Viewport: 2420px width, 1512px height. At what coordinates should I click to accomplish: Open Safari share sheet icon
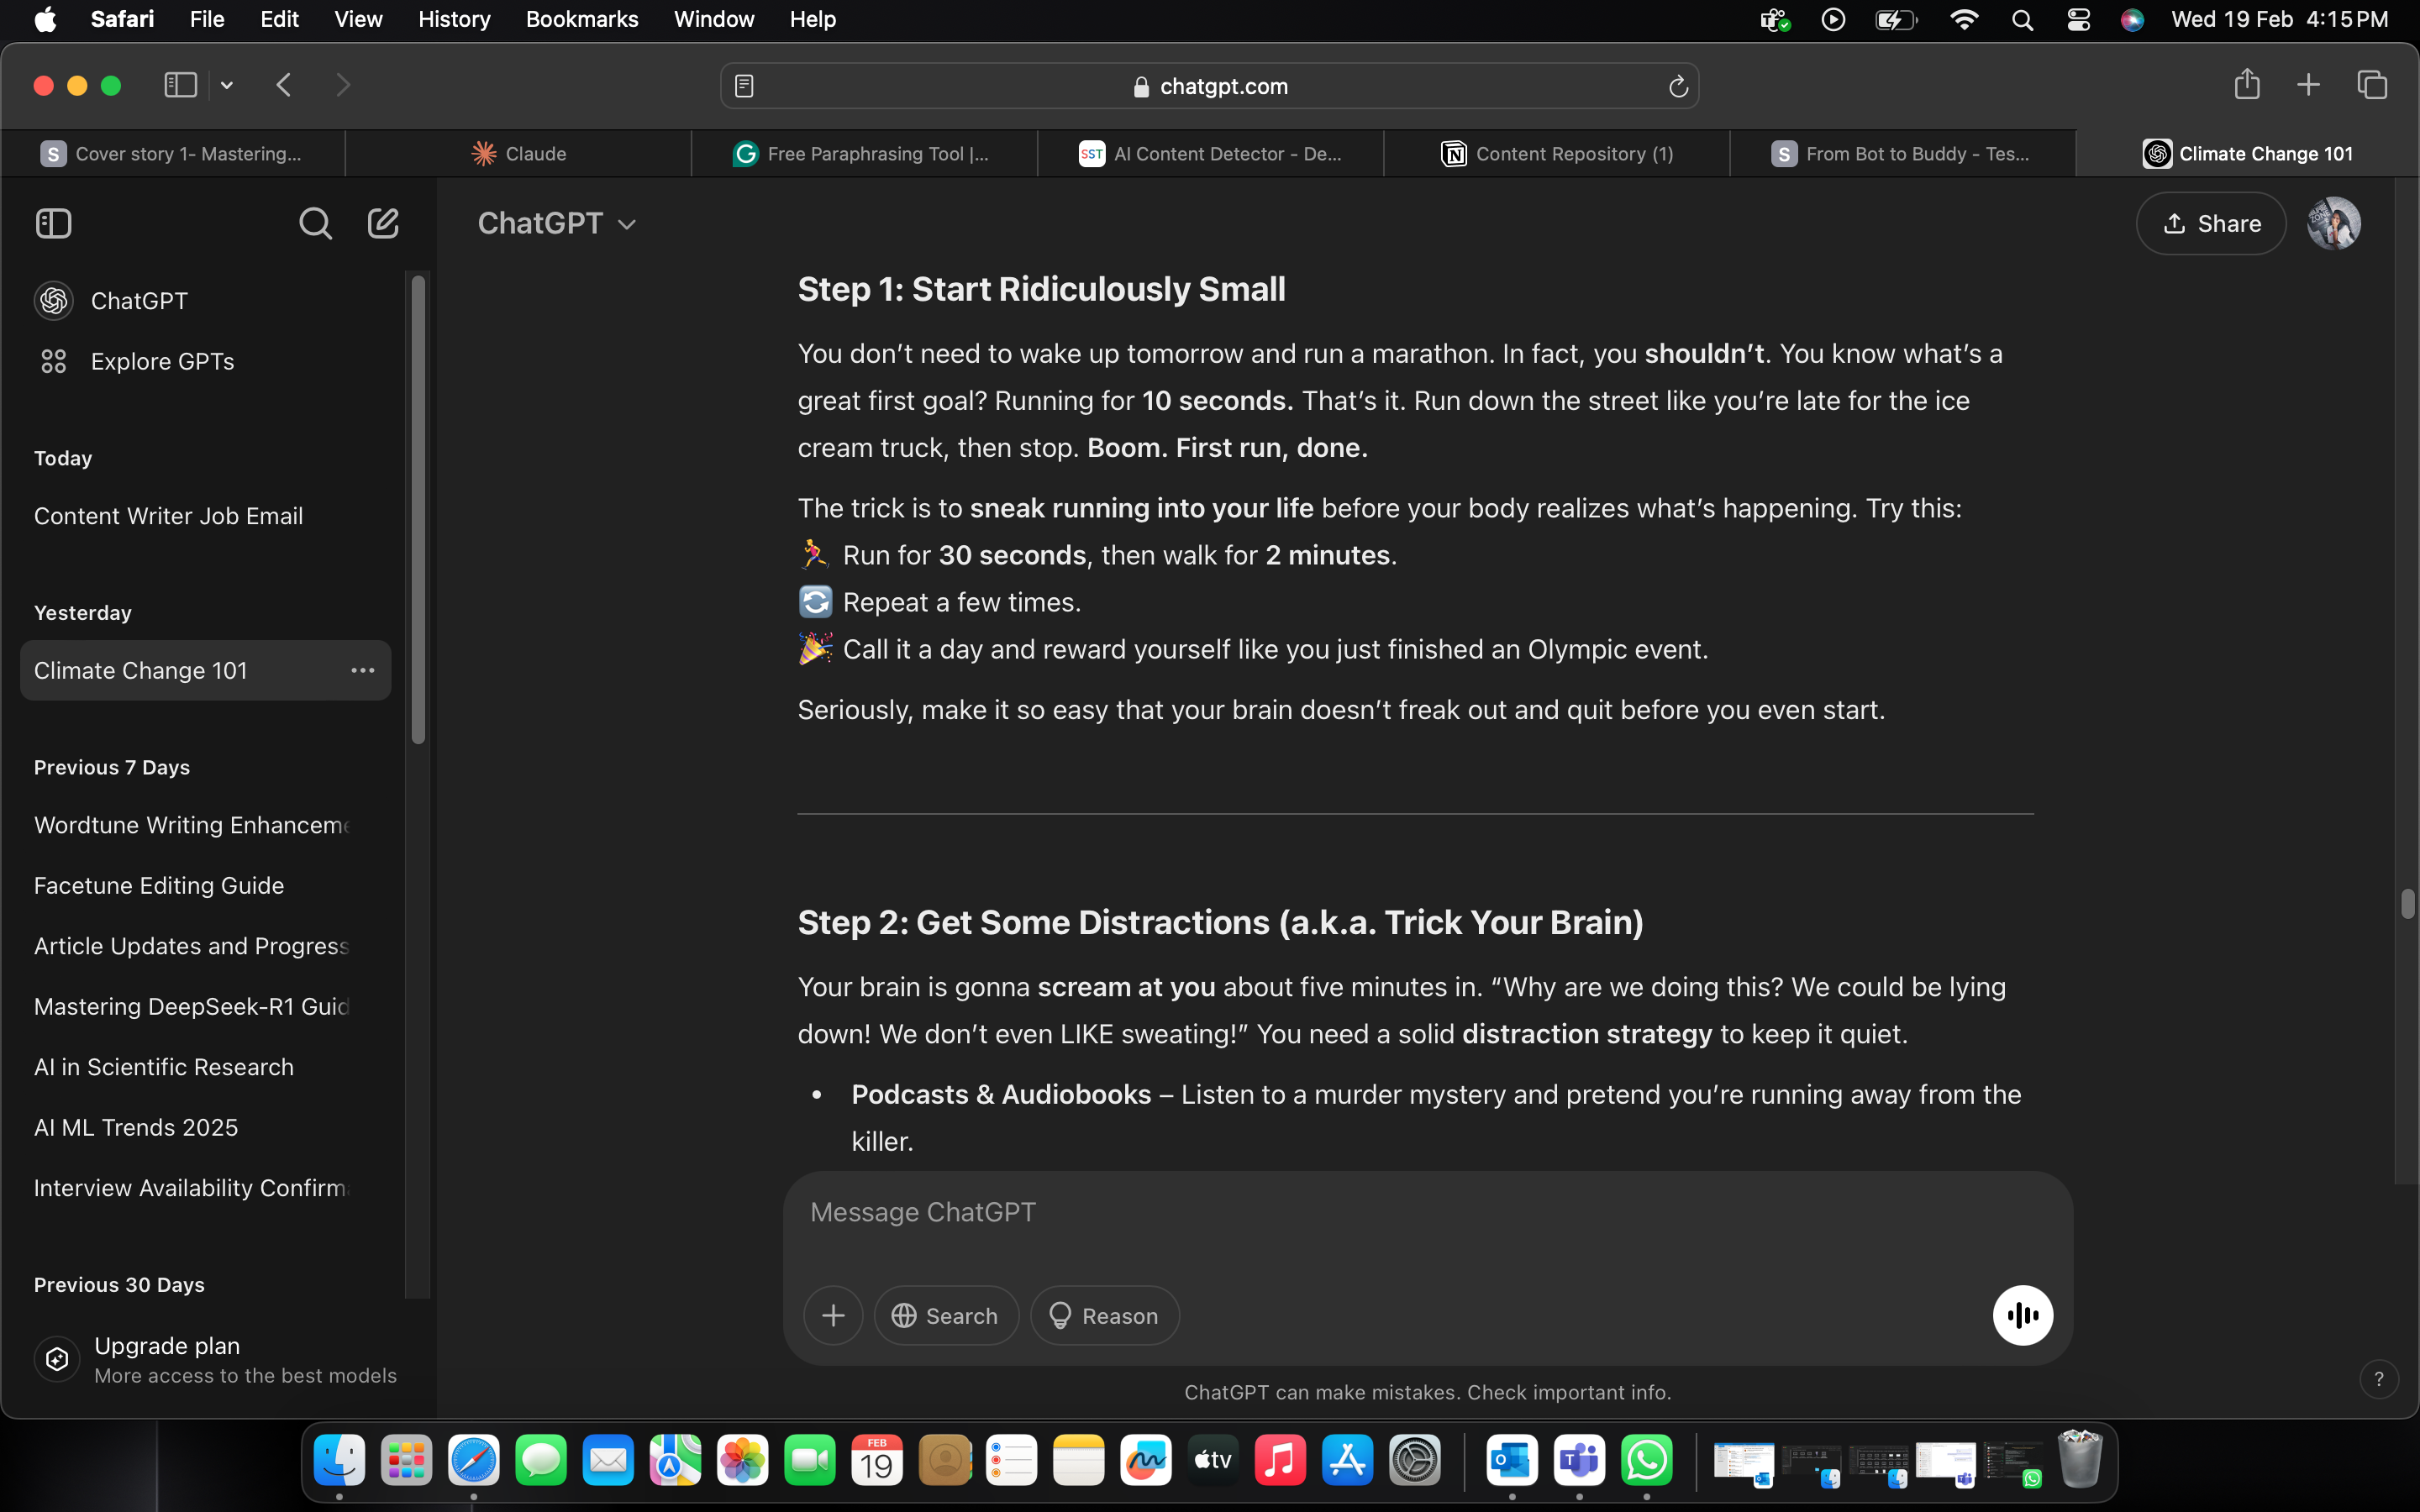tap(2246, 84)
